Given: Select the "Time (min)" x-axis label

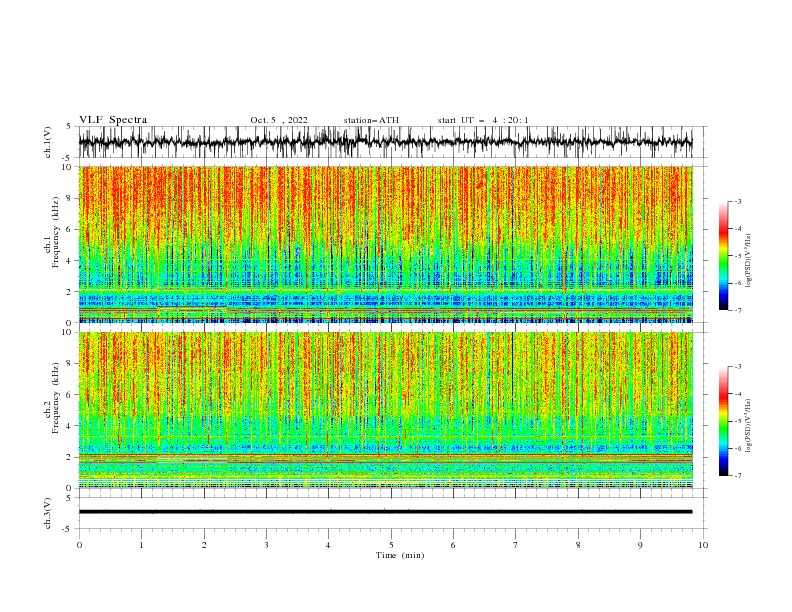Looking at the screenshot, I should pyautogui.click(x=400, y=555).
